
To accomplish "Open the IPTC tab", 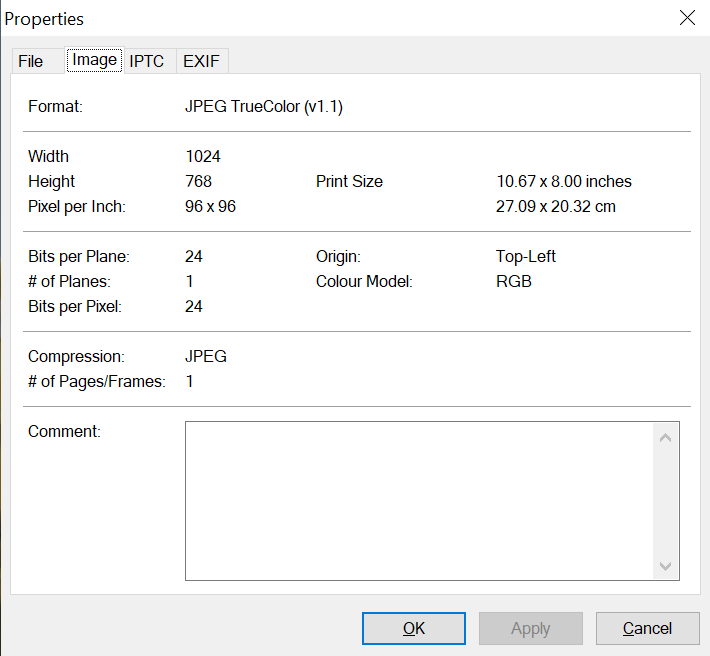I will (147, 61).
